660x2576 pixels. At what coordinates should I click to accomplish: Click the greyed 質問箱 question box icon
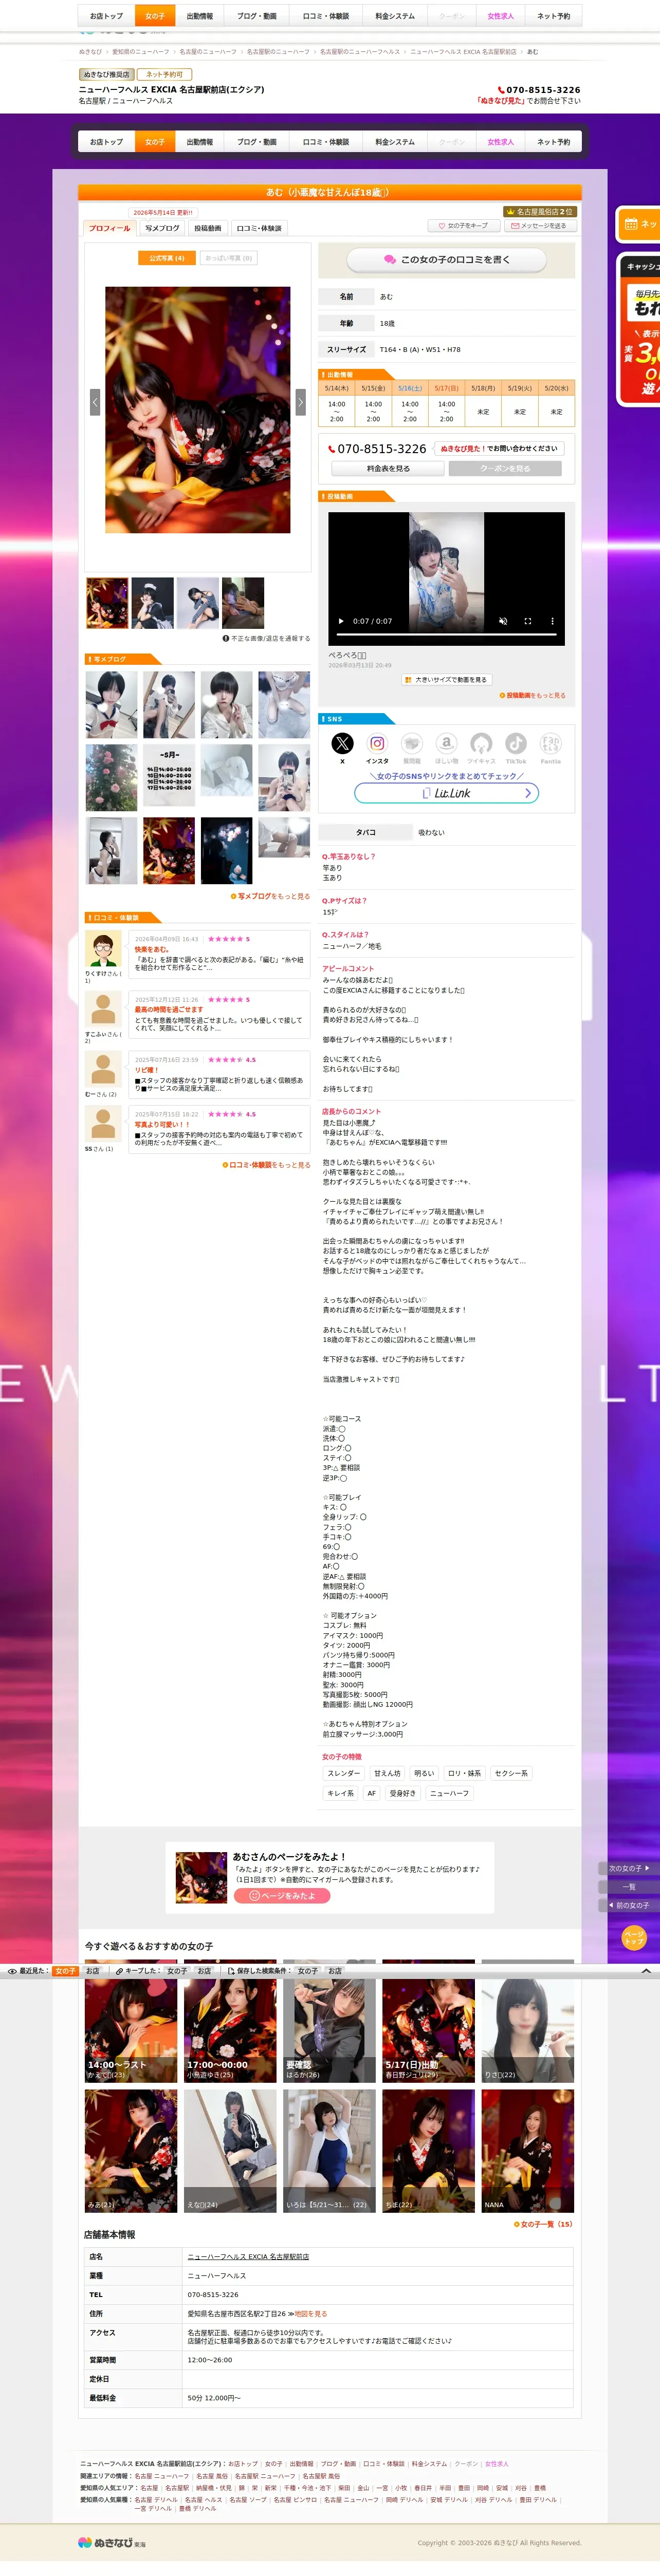pyautogui.click(x=412, y=743)
